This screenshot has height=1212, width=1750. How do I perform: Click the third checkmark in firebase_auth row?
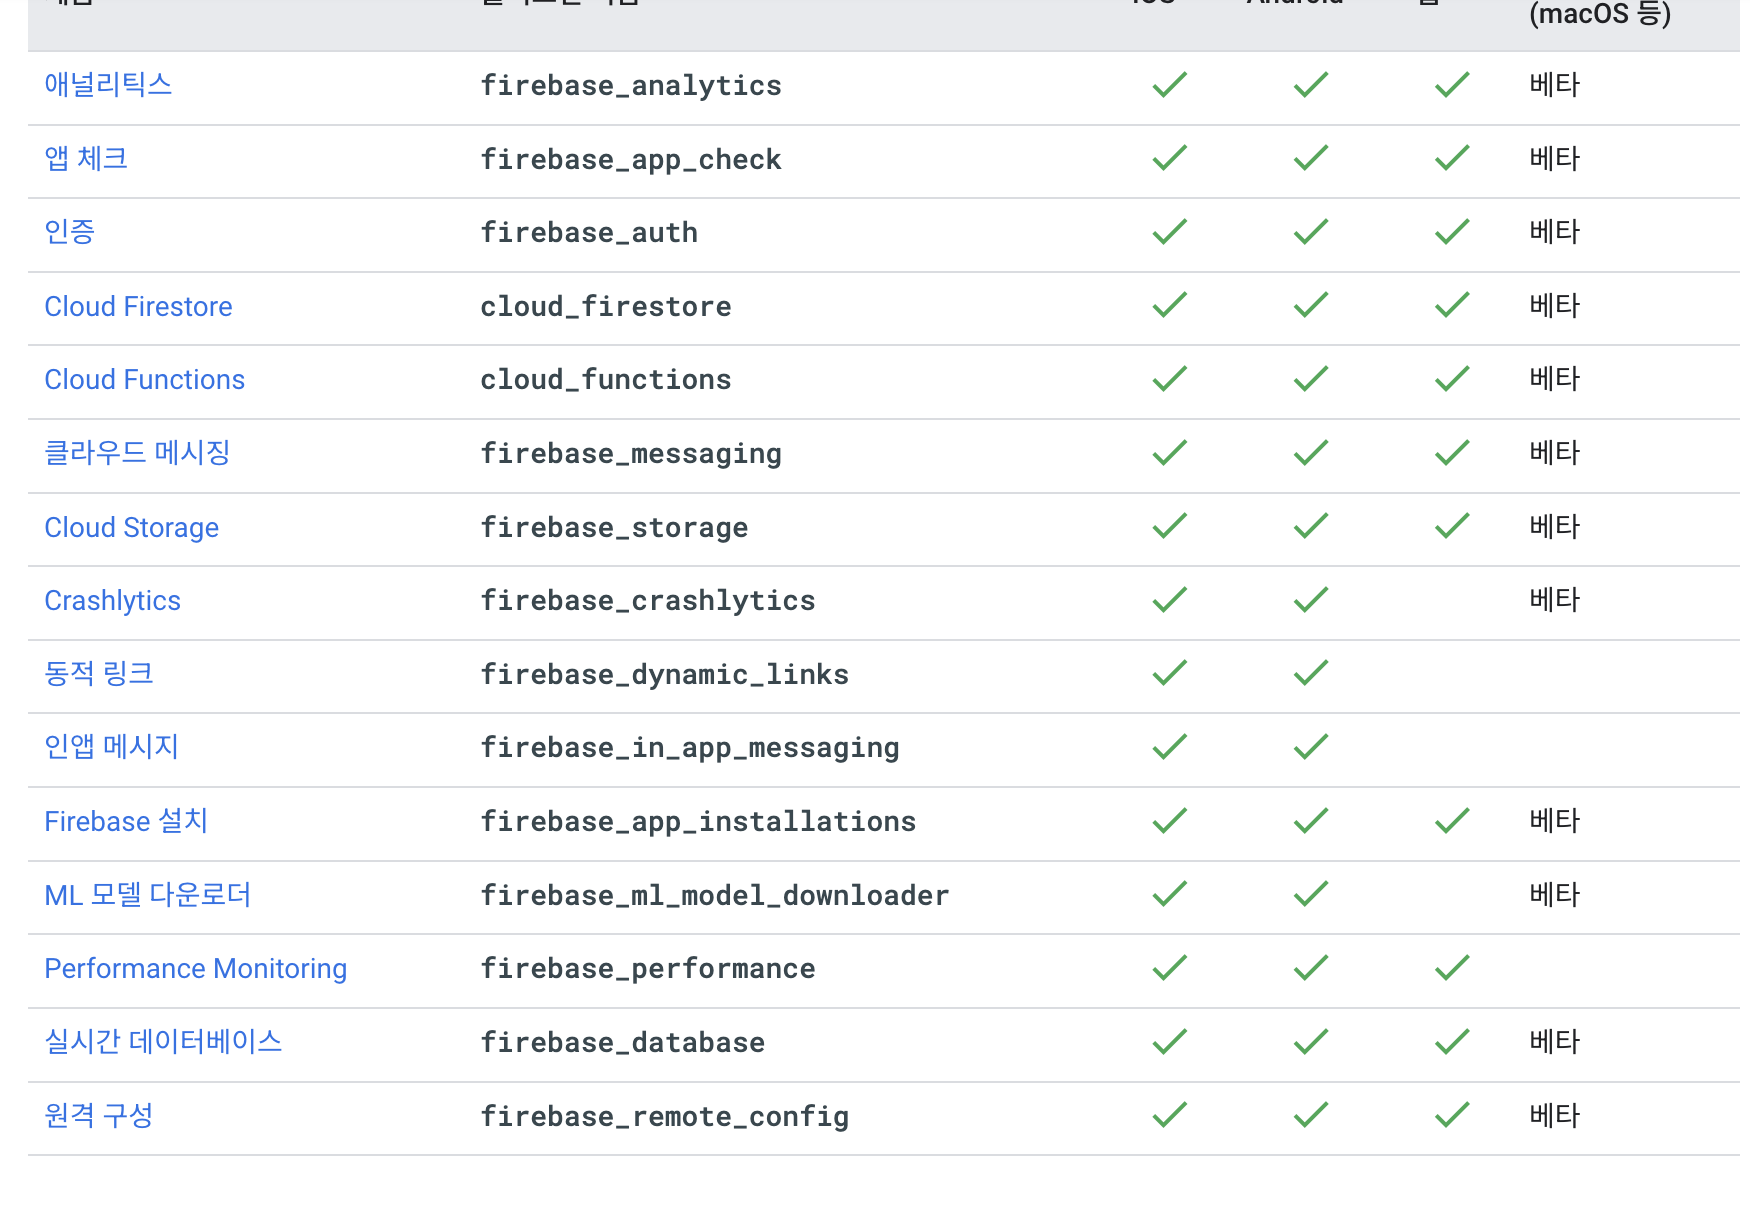click(x=1452, y=232)
